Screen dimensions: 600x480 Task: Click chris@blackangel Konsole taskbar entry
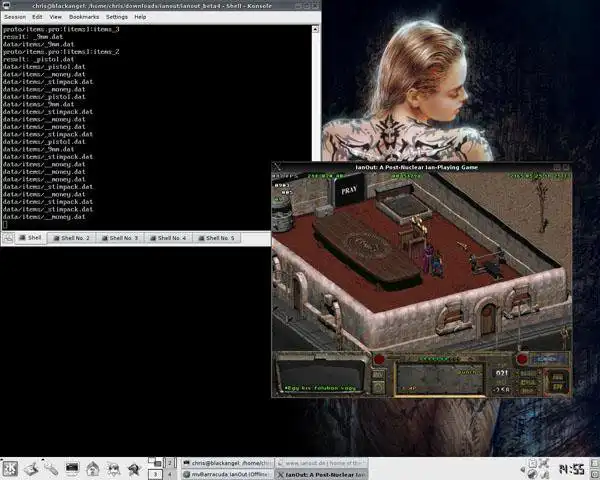227,463
